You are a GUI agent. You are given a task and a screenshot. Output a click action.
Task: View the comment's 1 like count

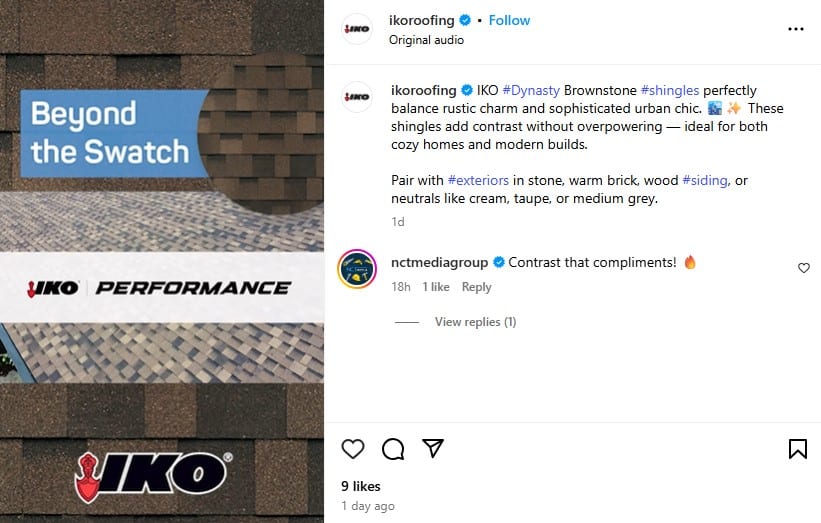(436, 287)
